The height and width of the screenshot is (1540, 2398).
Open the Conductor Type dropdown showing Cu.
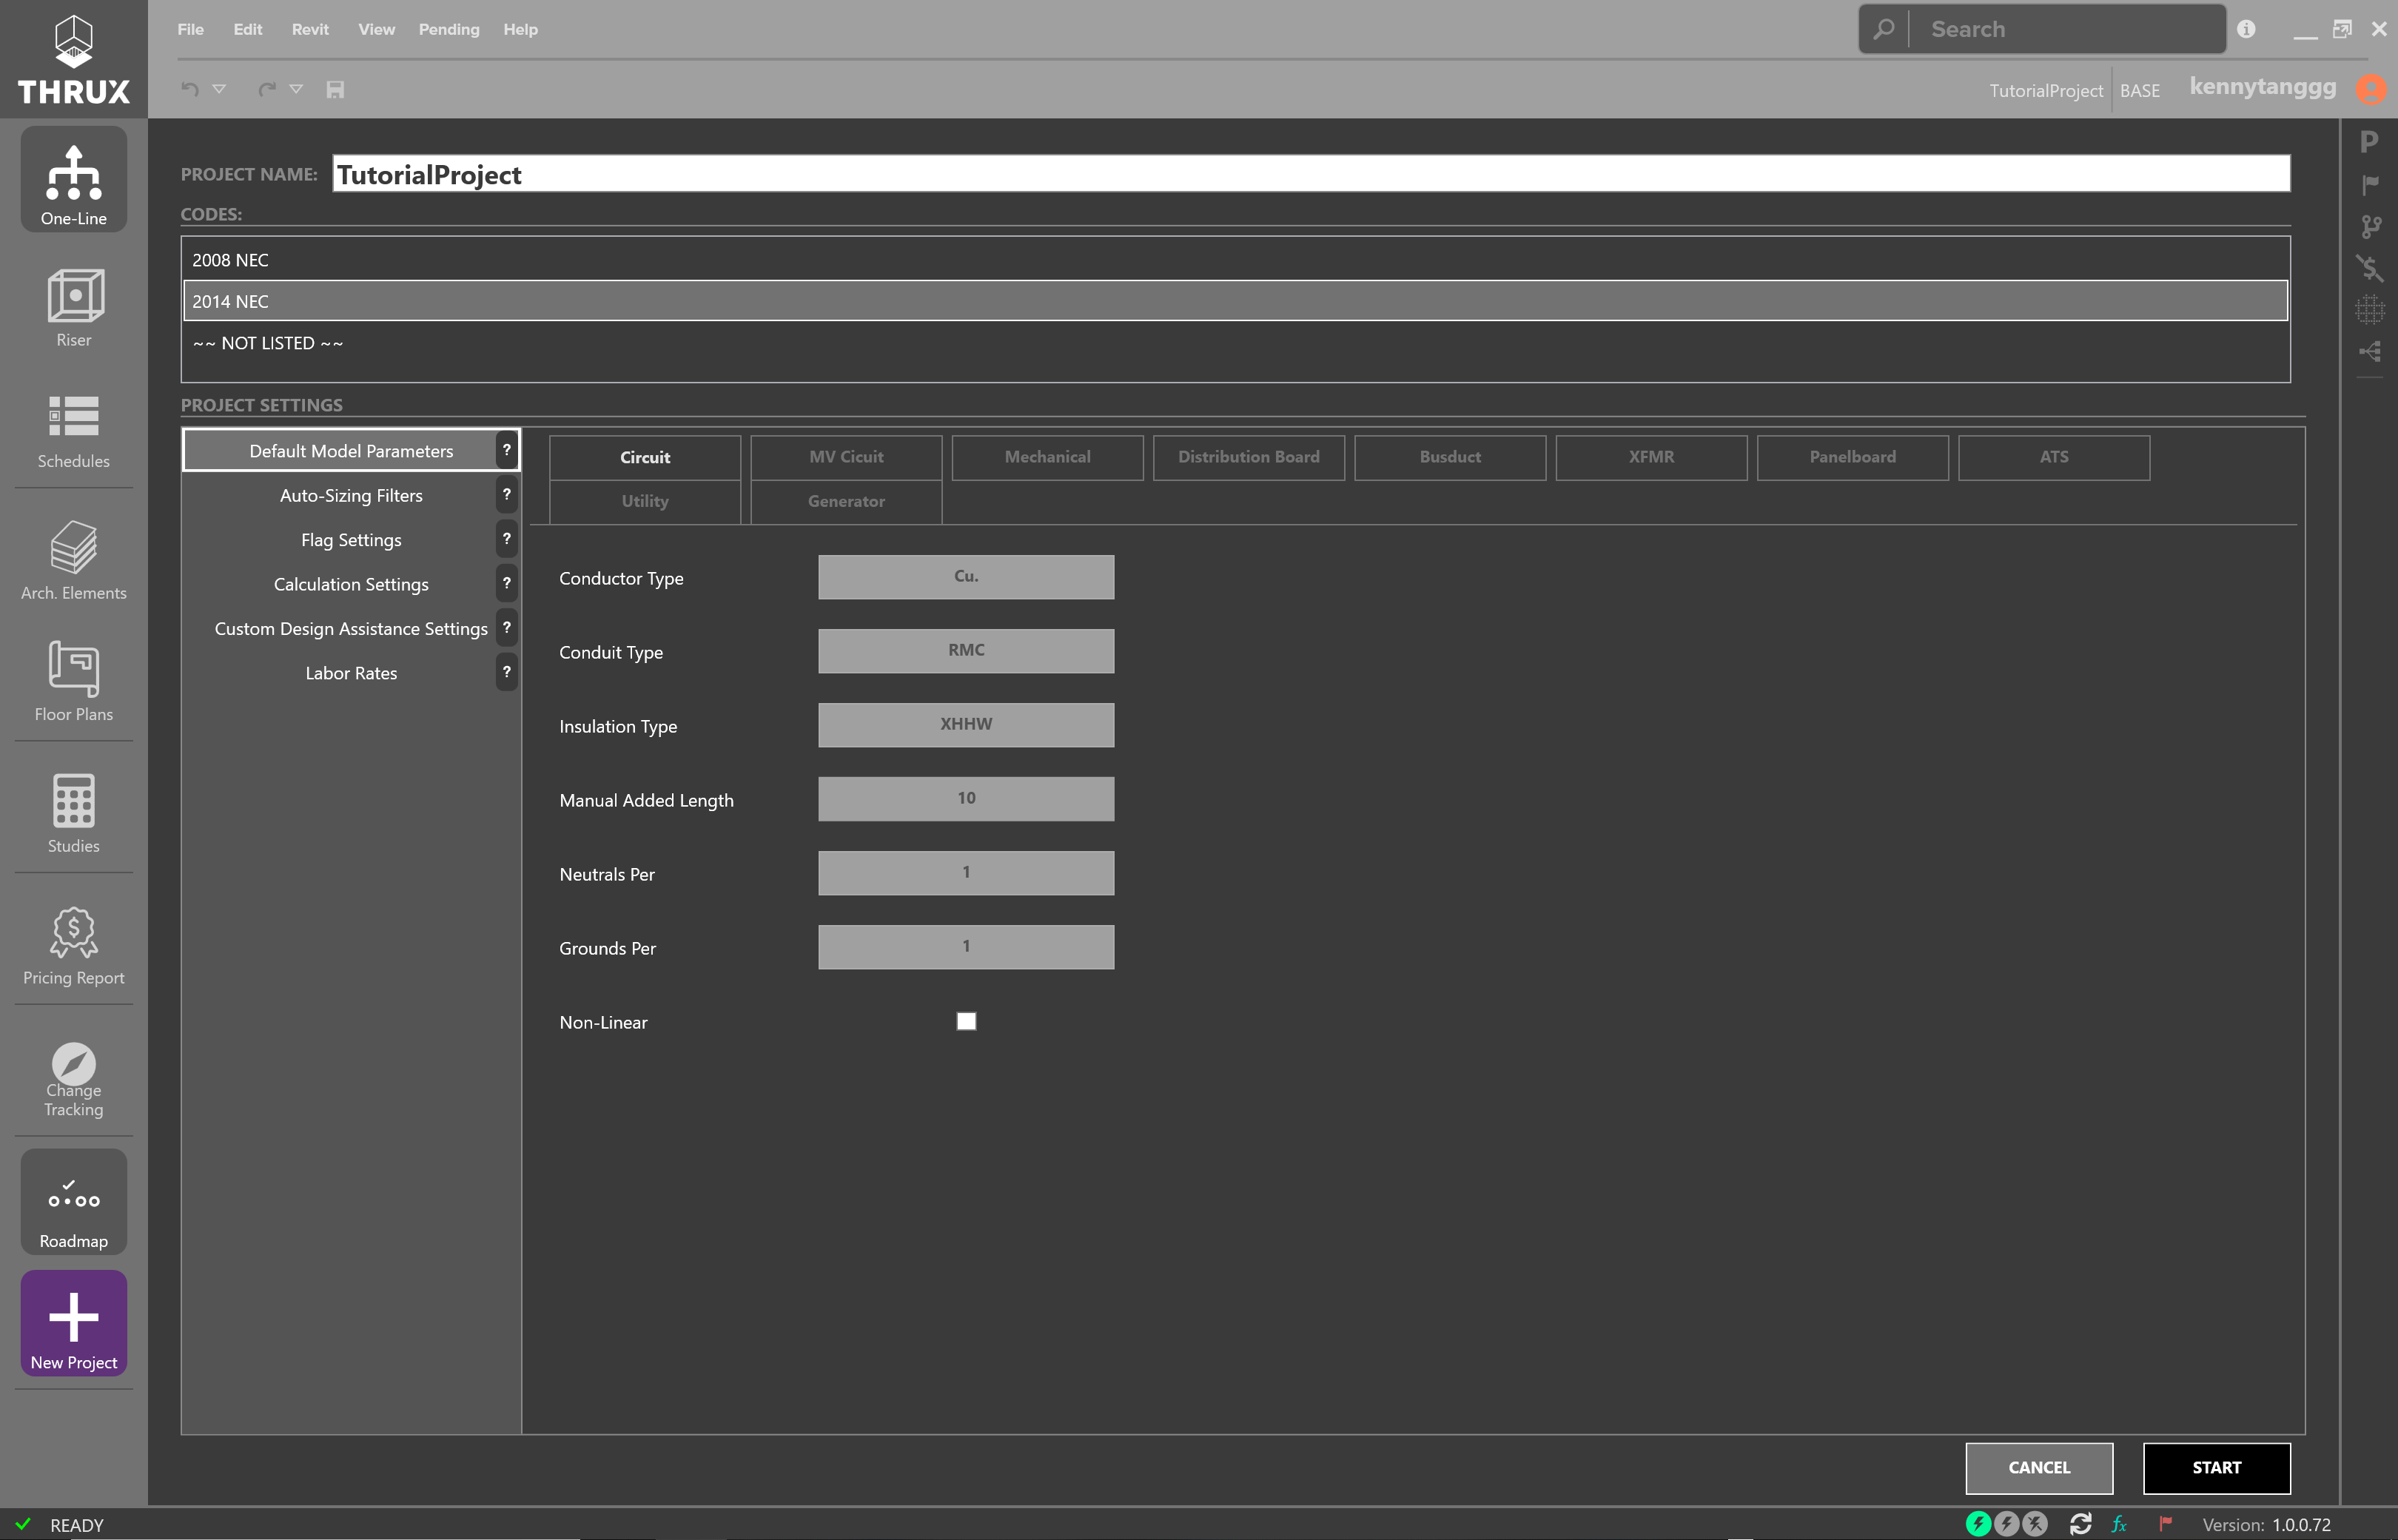(966, 577)
